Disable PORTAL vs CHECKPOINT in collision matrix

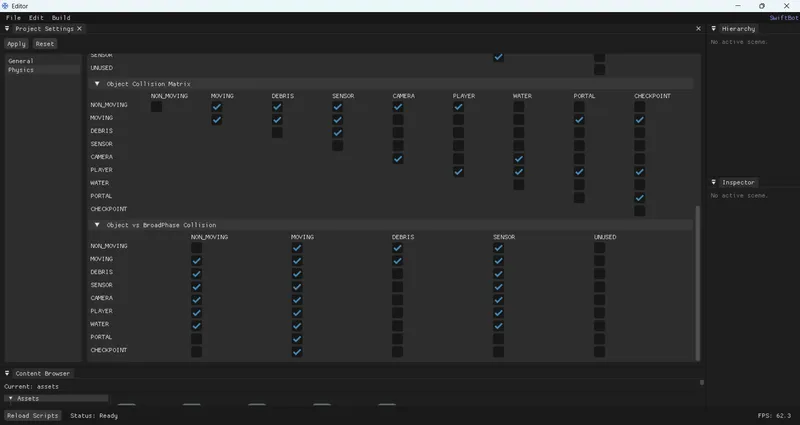(x=640, y=198)
